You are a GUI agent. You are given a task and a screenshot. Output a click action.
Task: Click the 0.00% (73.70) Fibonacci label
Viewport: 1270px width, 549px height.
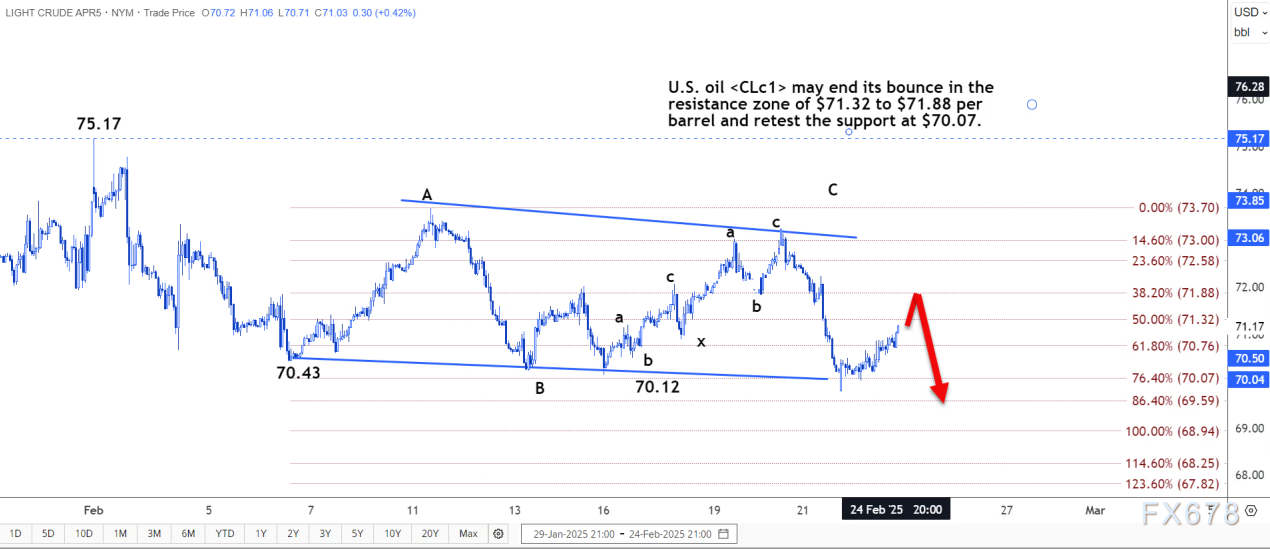[1178, 208]
